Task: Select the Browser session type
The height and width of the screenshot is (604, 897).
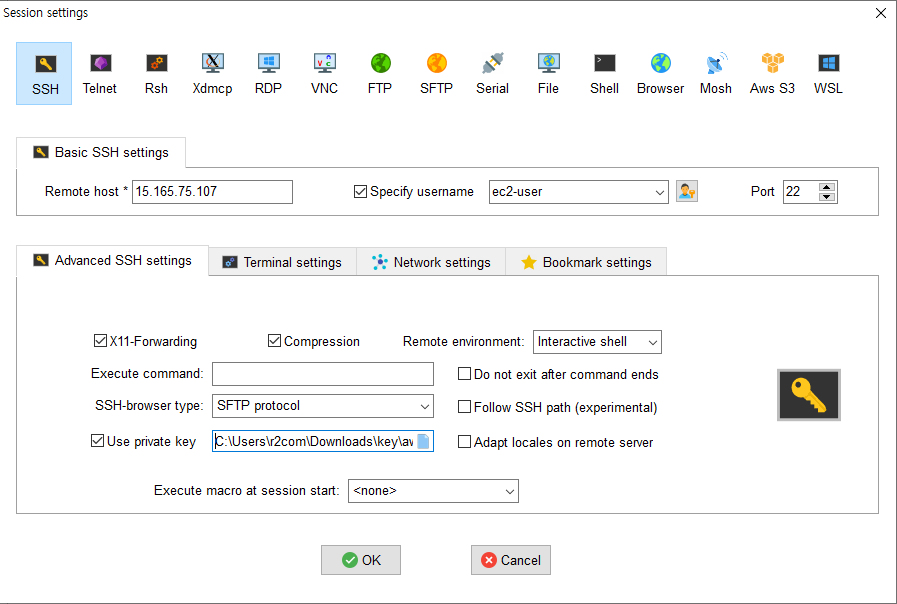Action: click(661, 73)
